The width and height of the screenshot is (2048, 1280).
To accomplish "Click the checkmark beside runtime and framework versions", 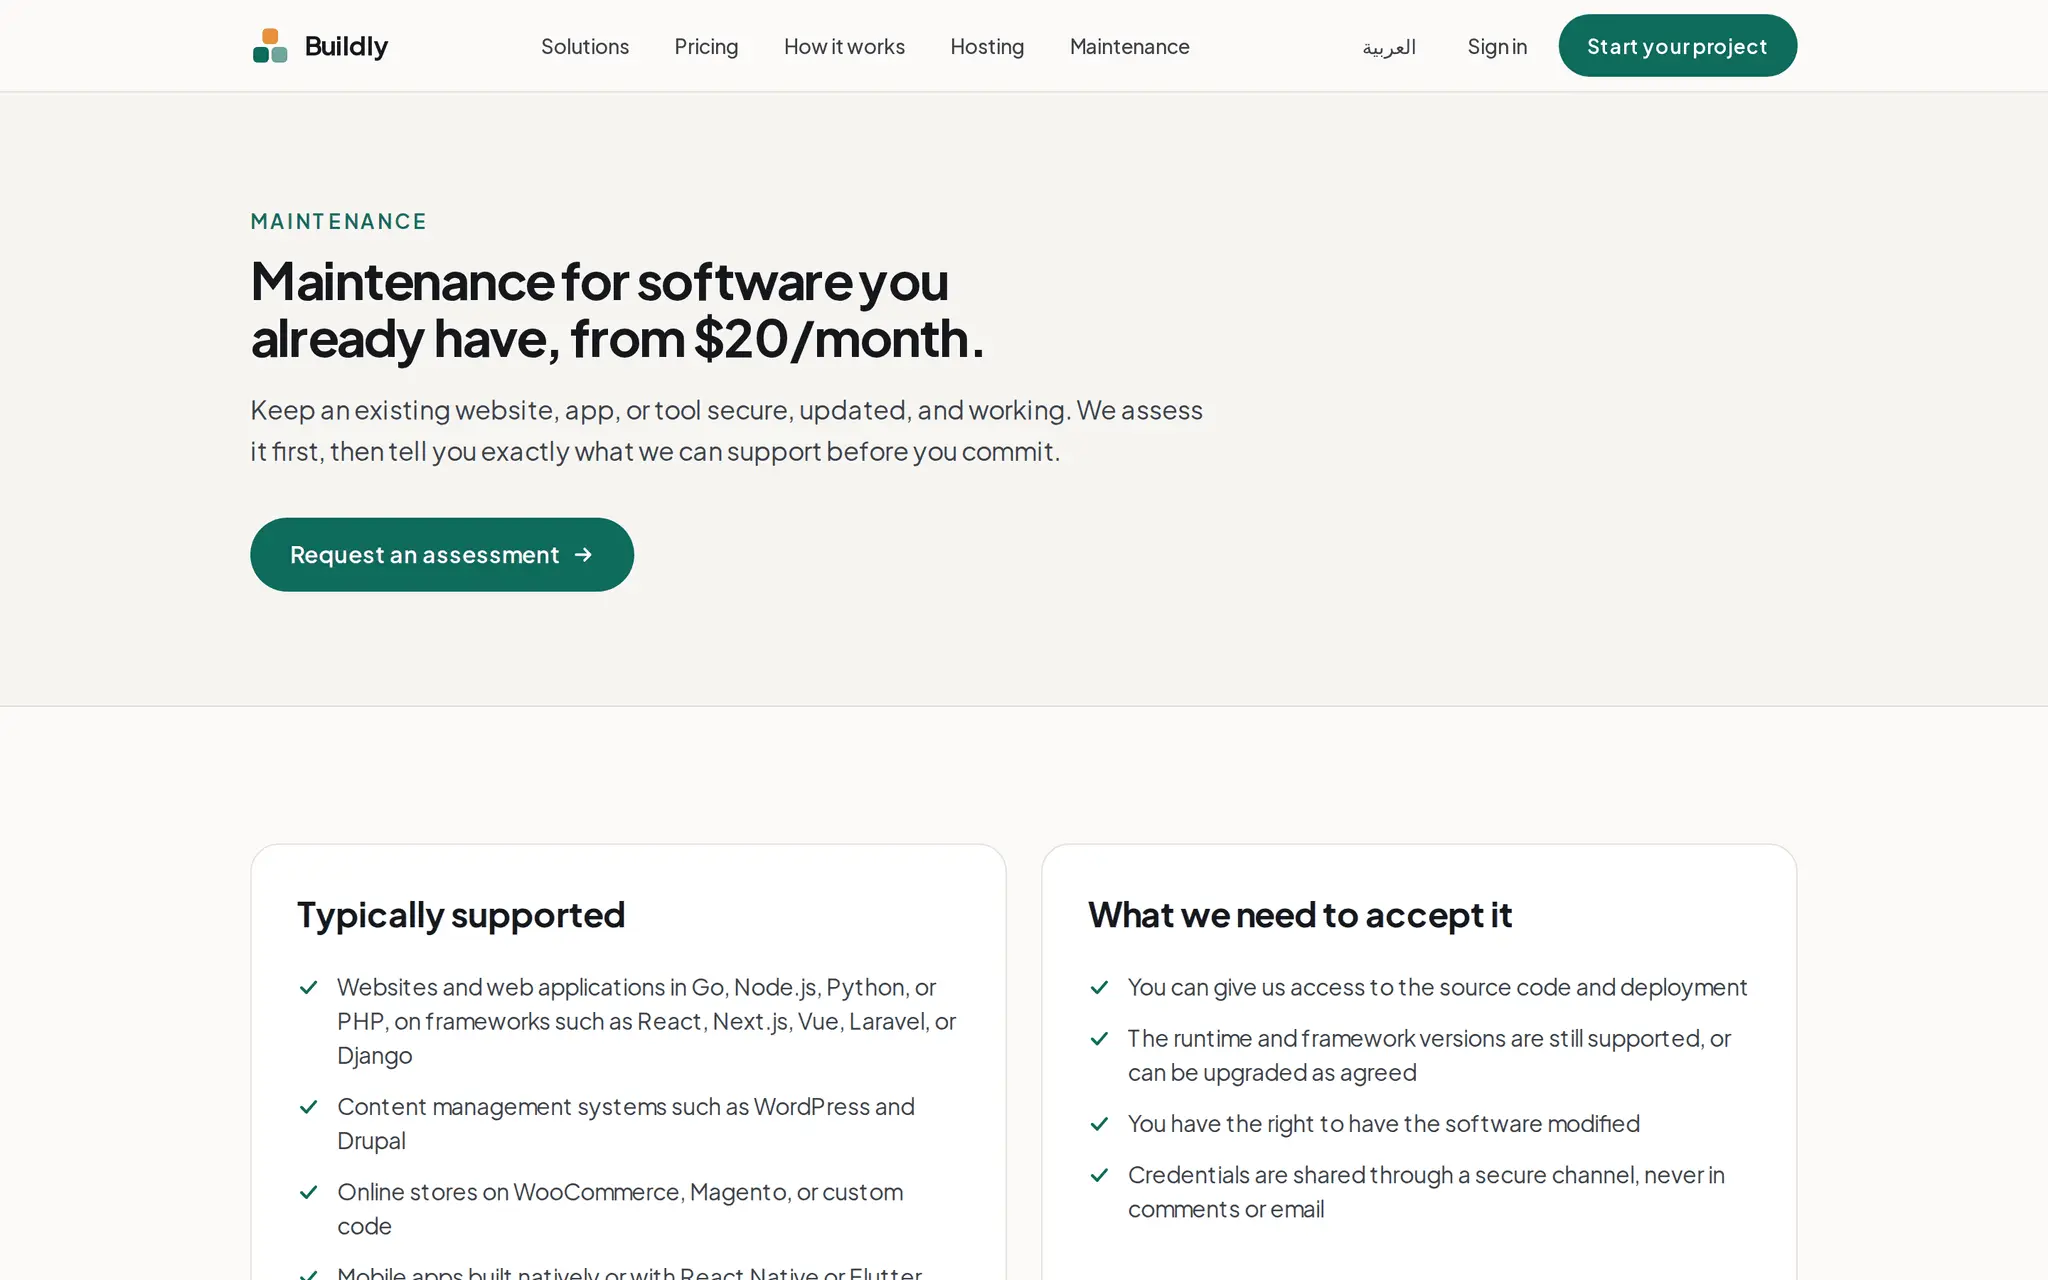I will pos(1099,1039).
